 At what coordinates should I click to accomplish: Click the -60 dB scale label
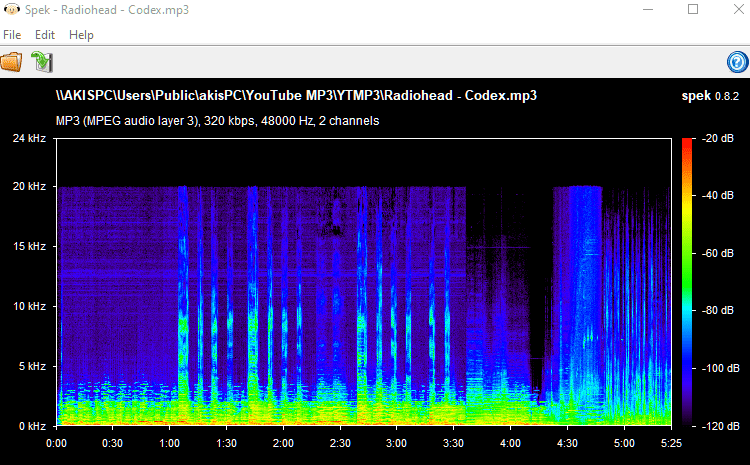click(718, 253)
